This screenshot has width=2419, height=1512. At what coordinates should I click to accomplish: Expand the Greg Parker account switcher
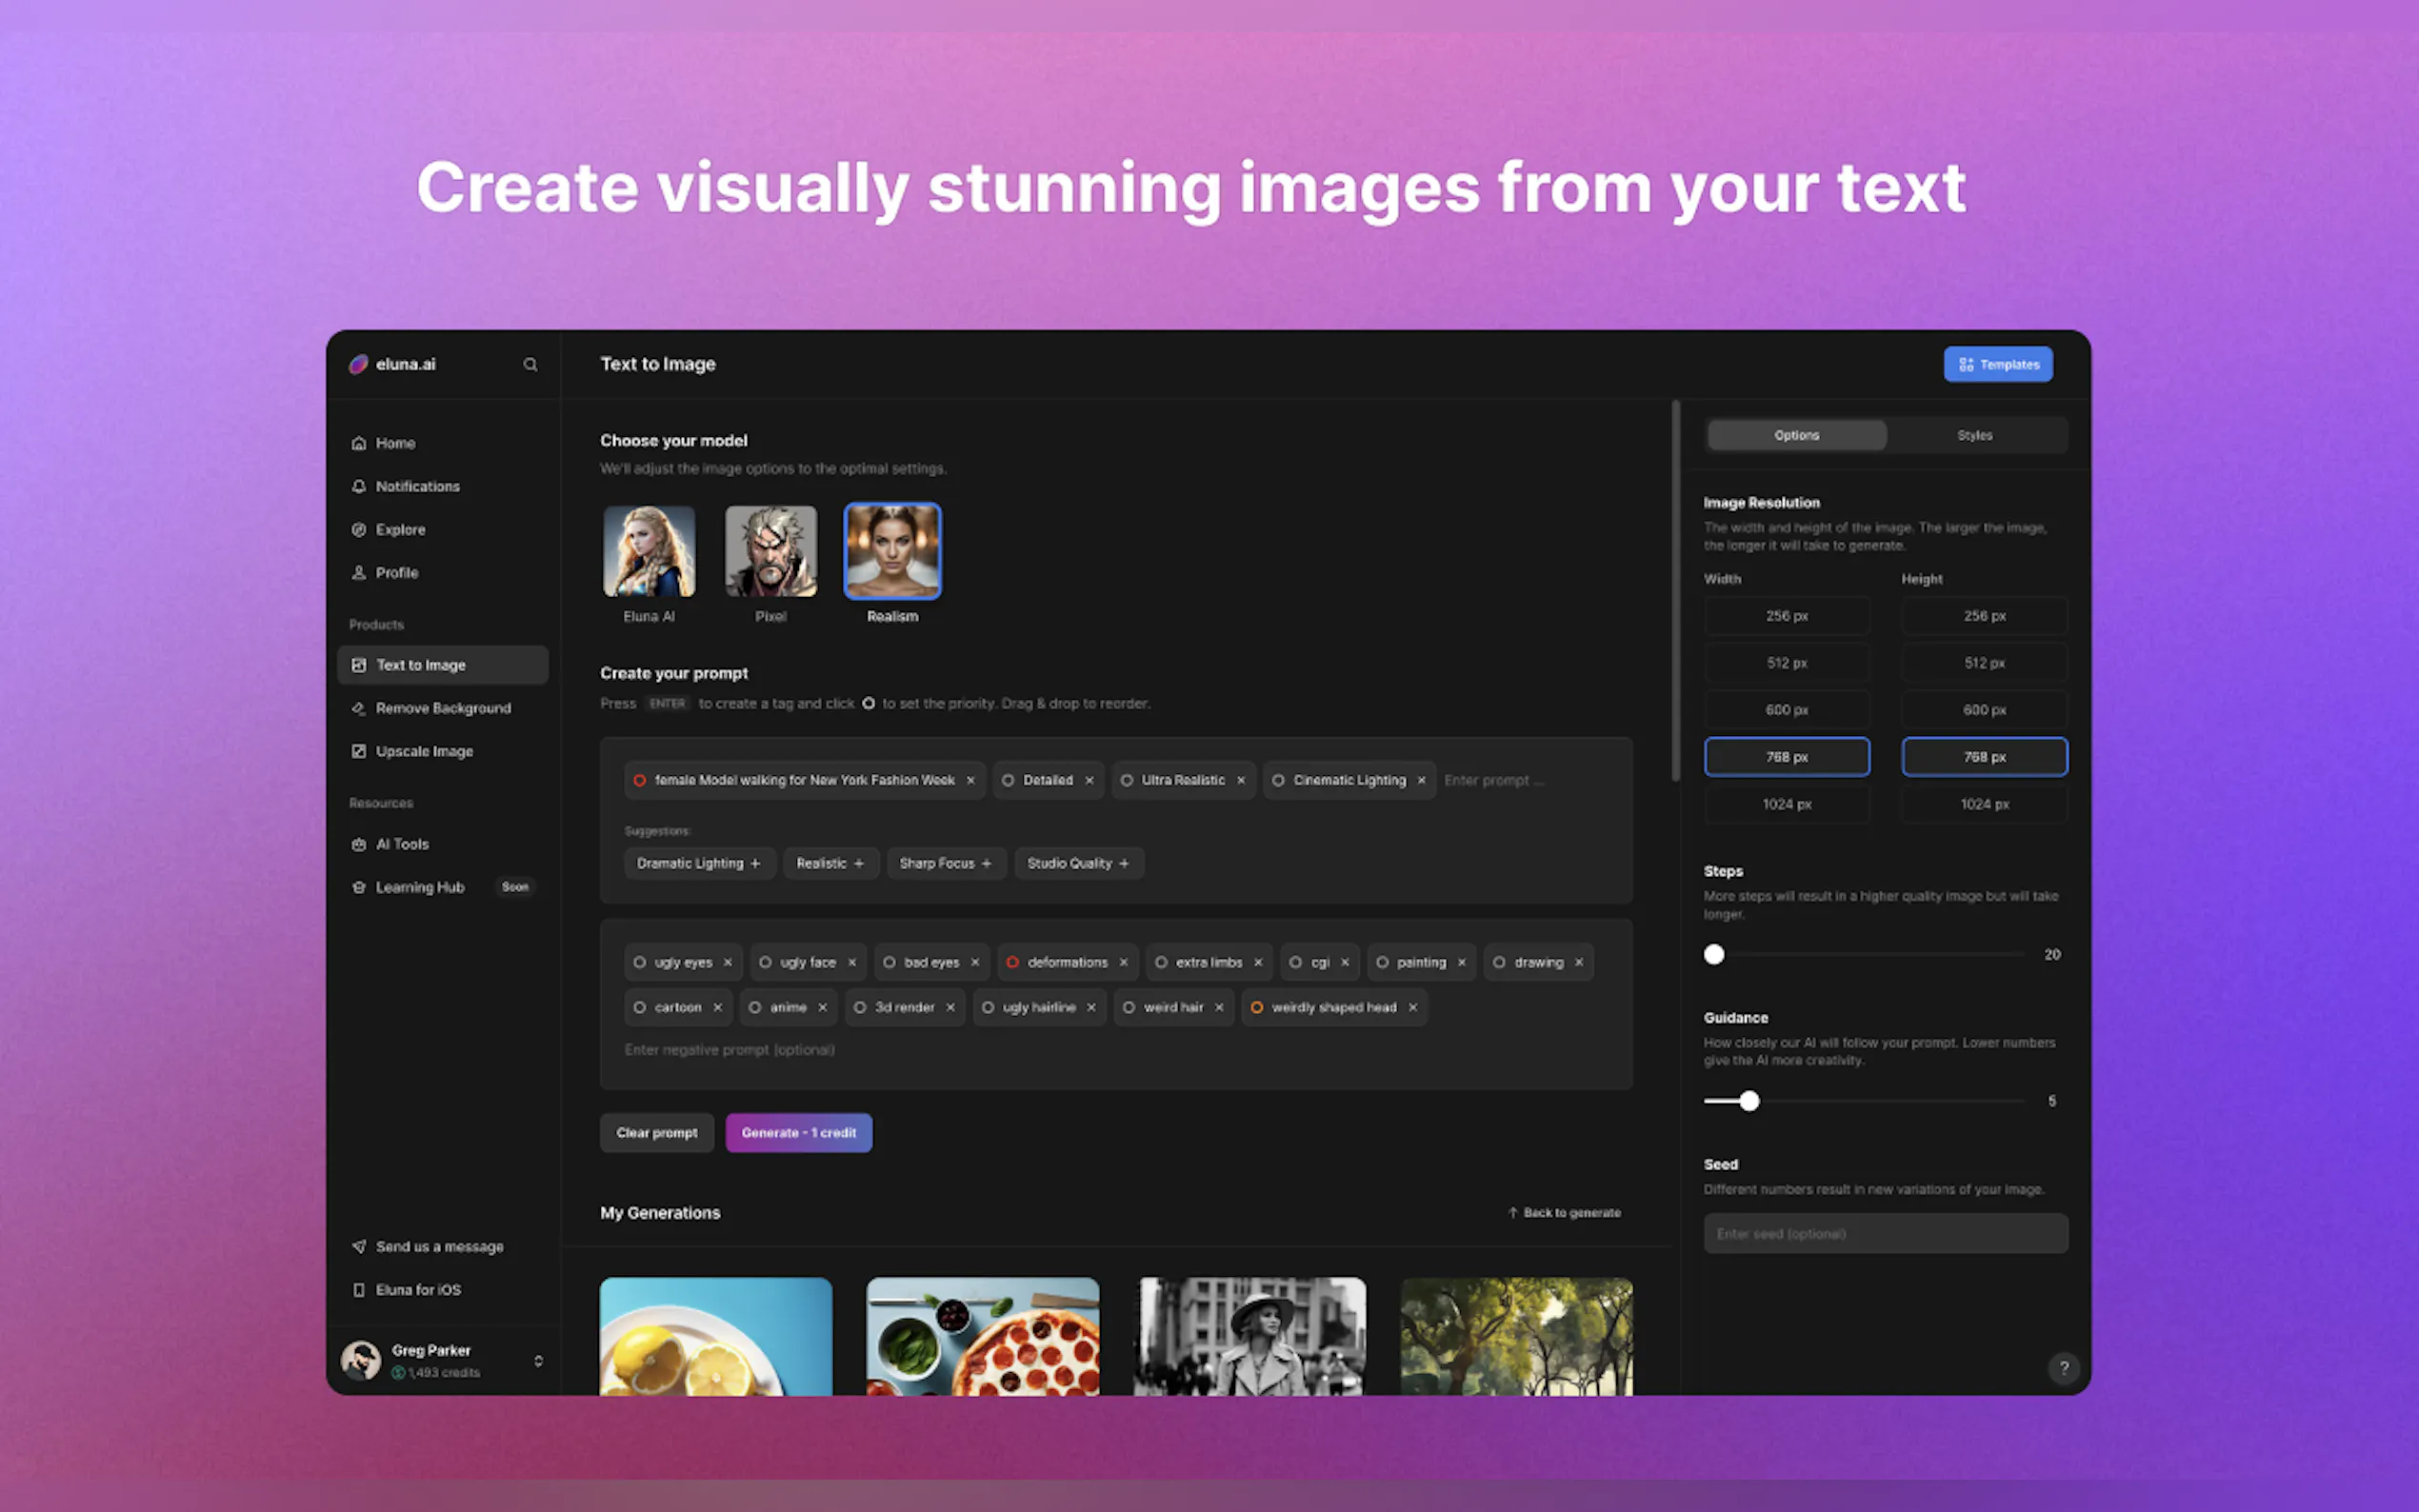coord(538,1361)
